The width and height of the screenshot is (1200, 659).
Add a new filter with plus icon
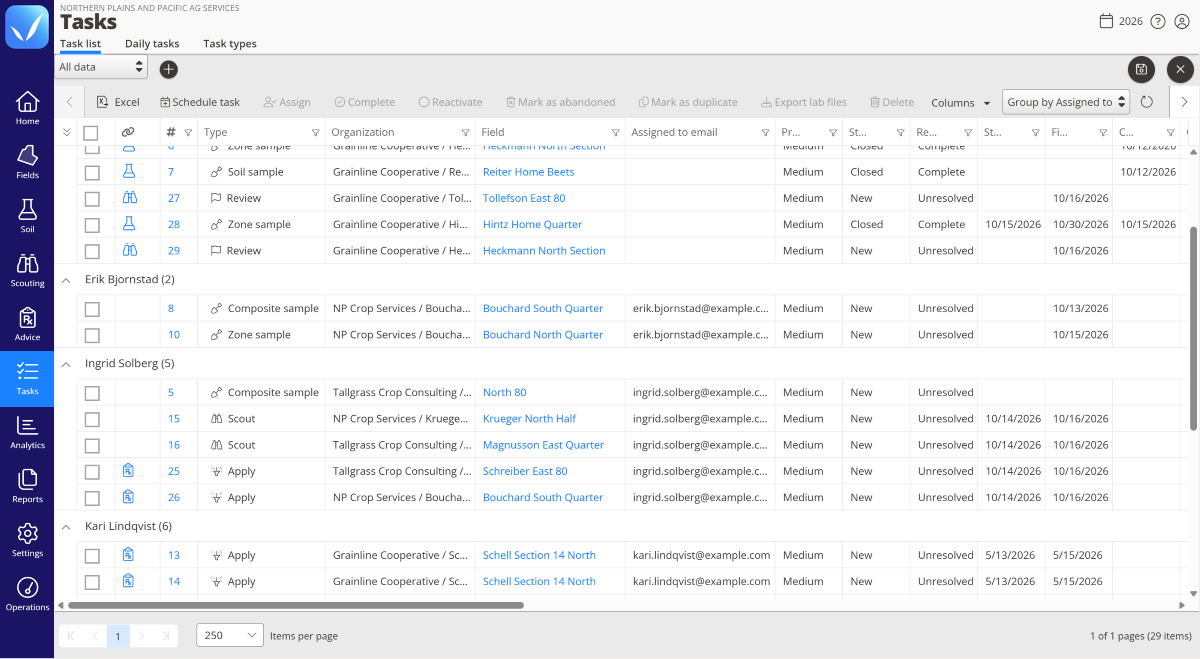(x=169, y=69)
